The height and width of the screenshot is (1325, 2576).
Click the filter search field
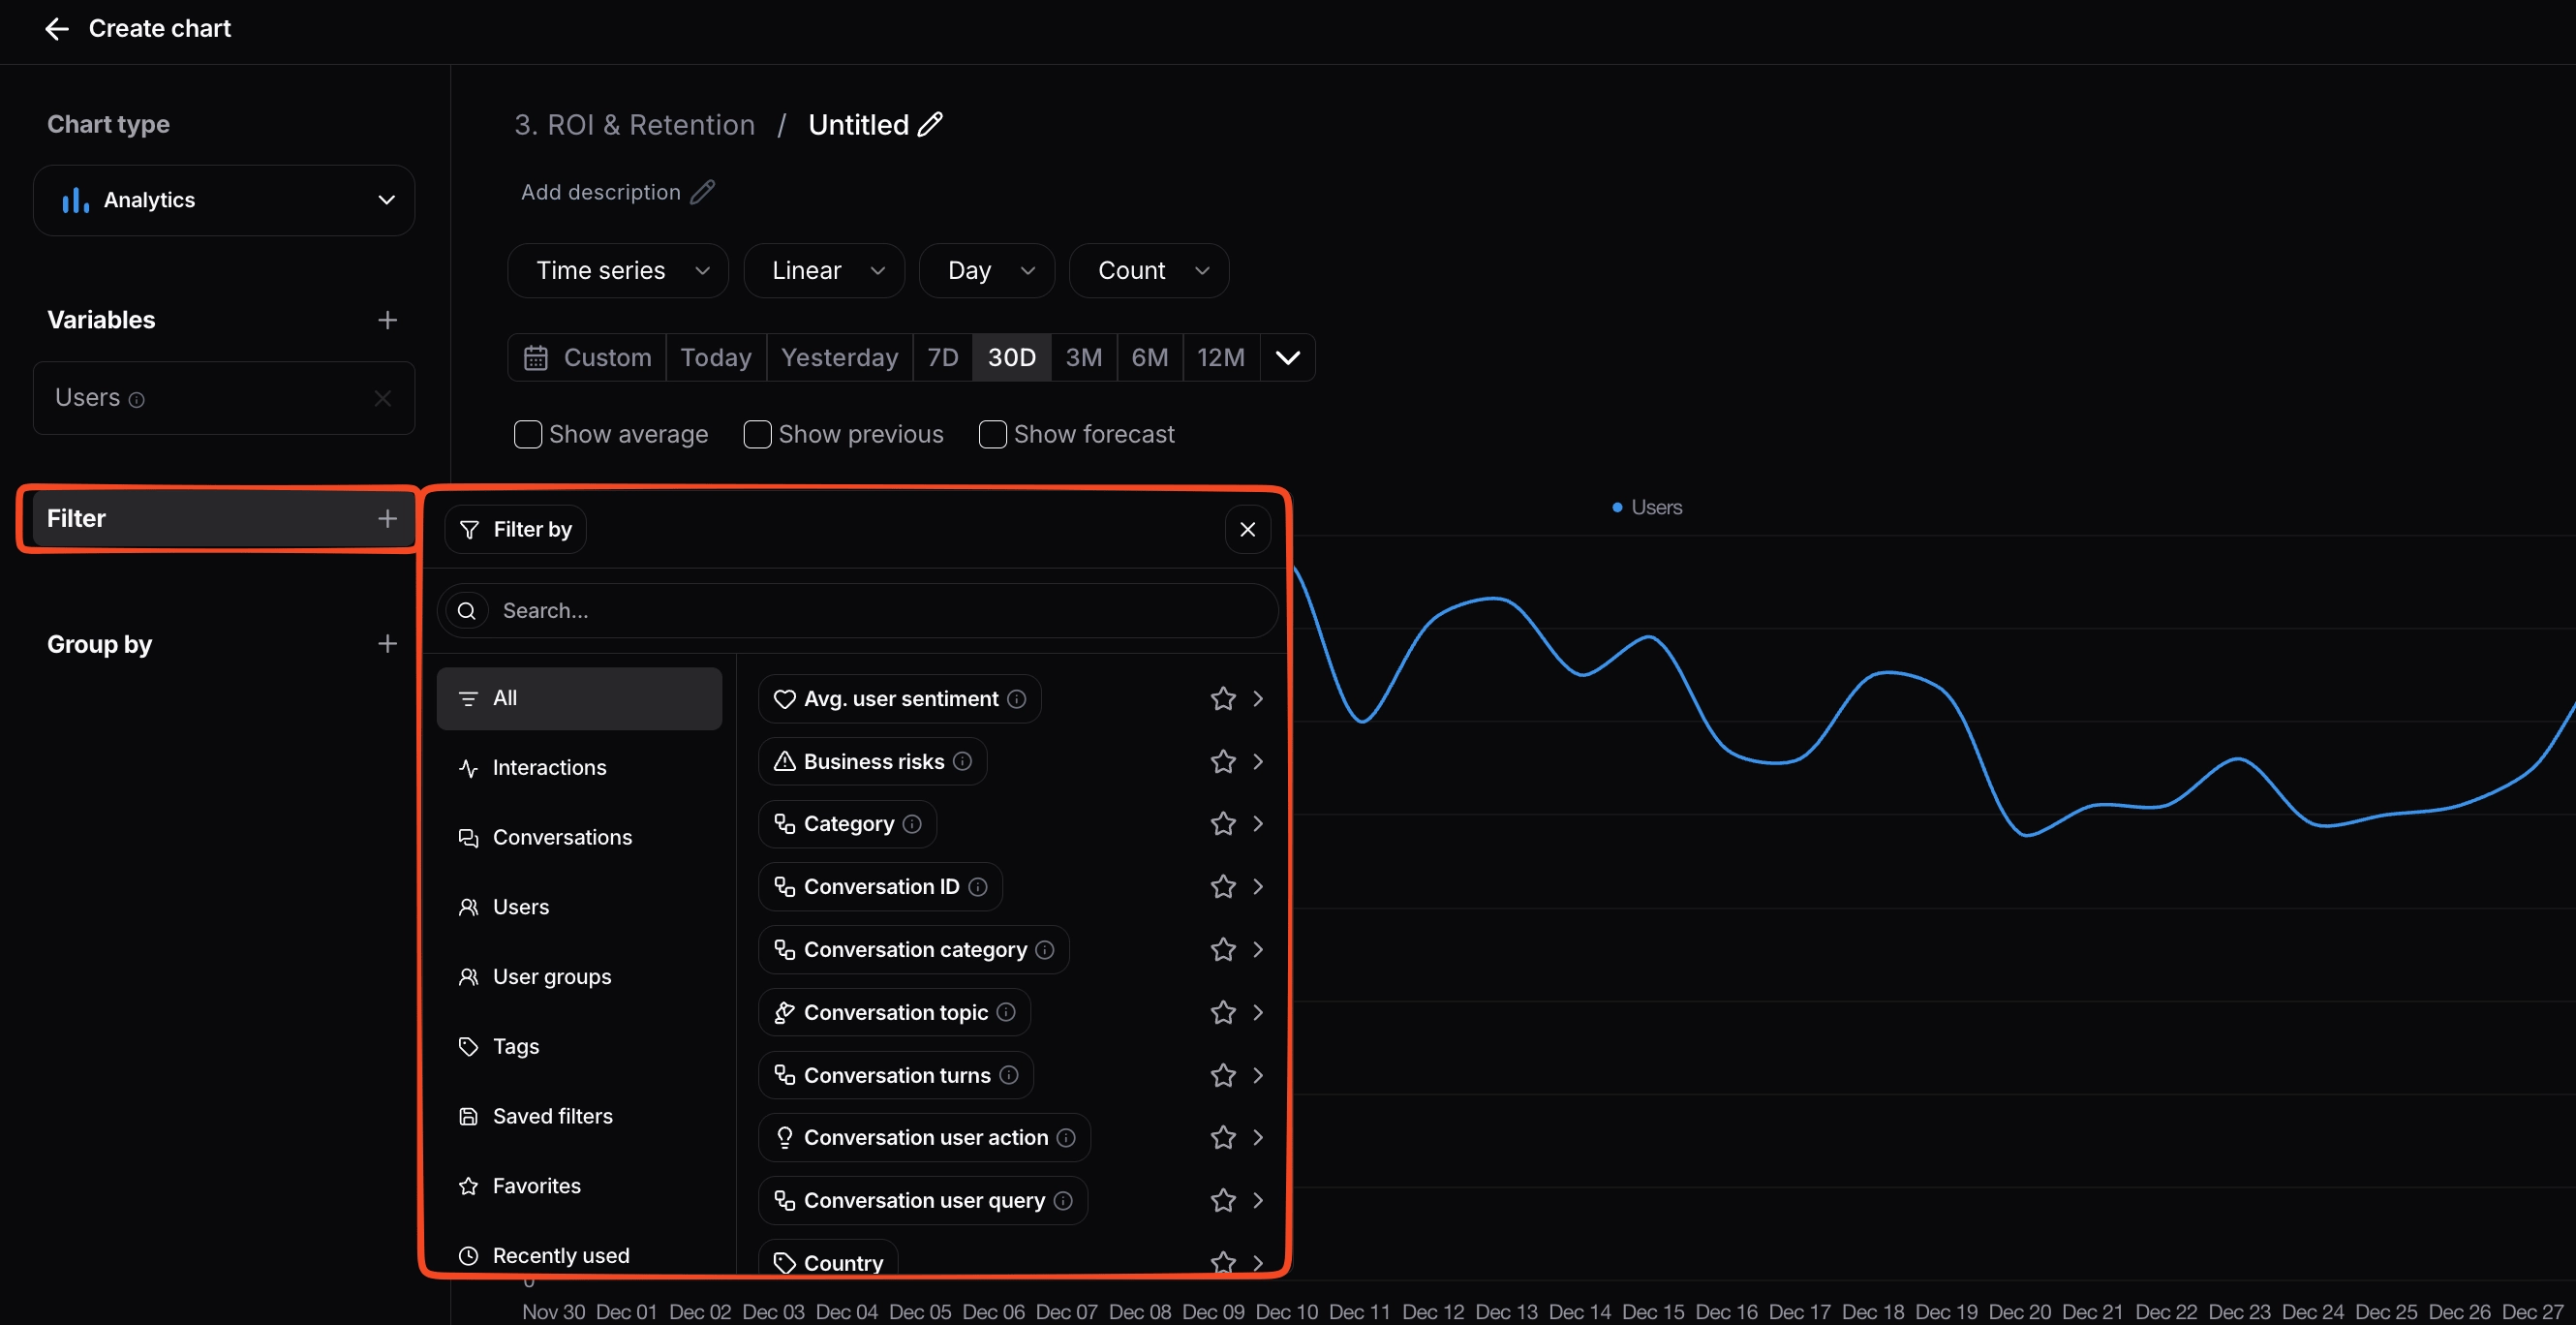click(x=858, y=610)
